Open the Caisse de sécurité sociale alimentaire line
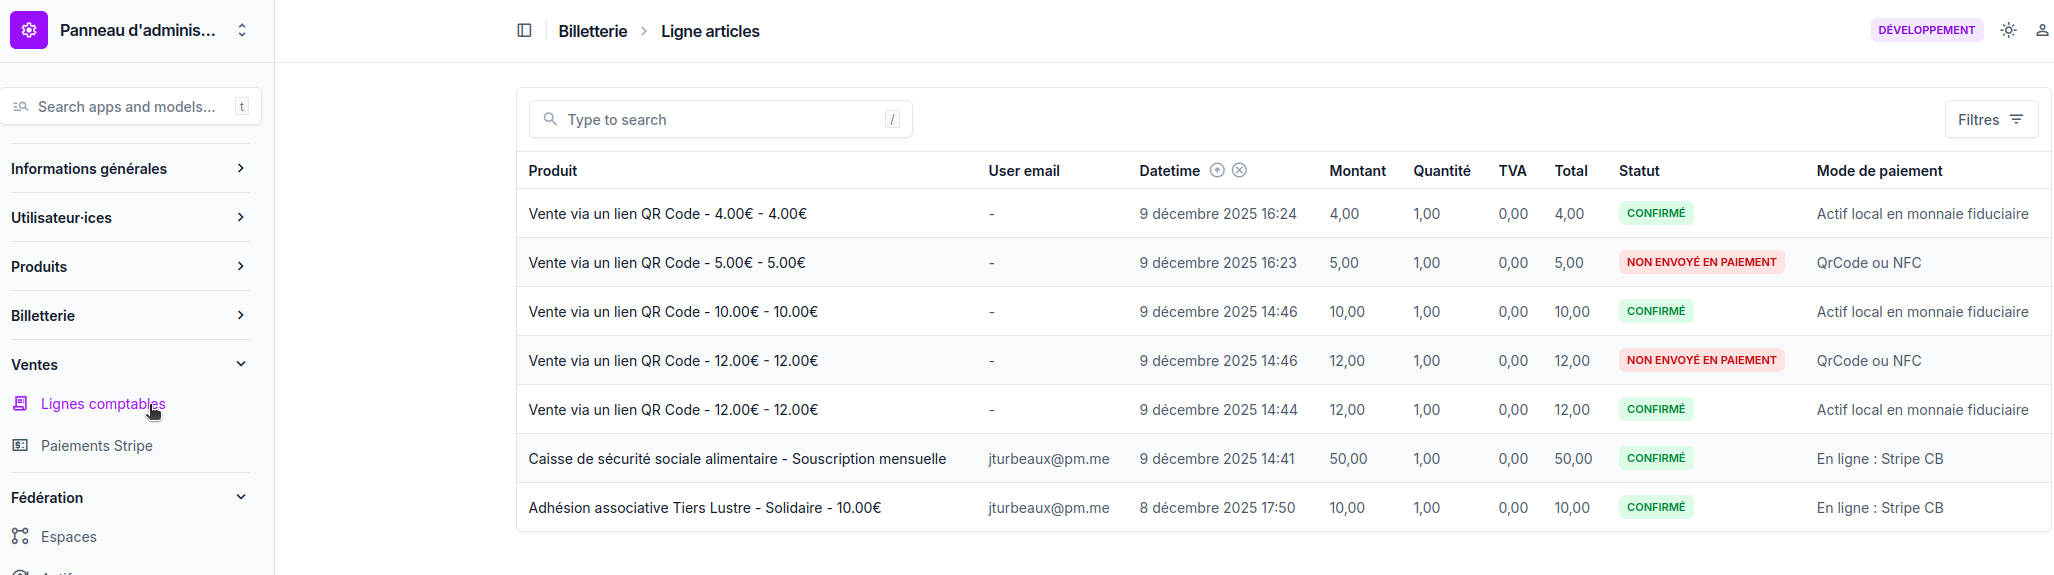Screen dimensions: 2054x575 [736, 459]
